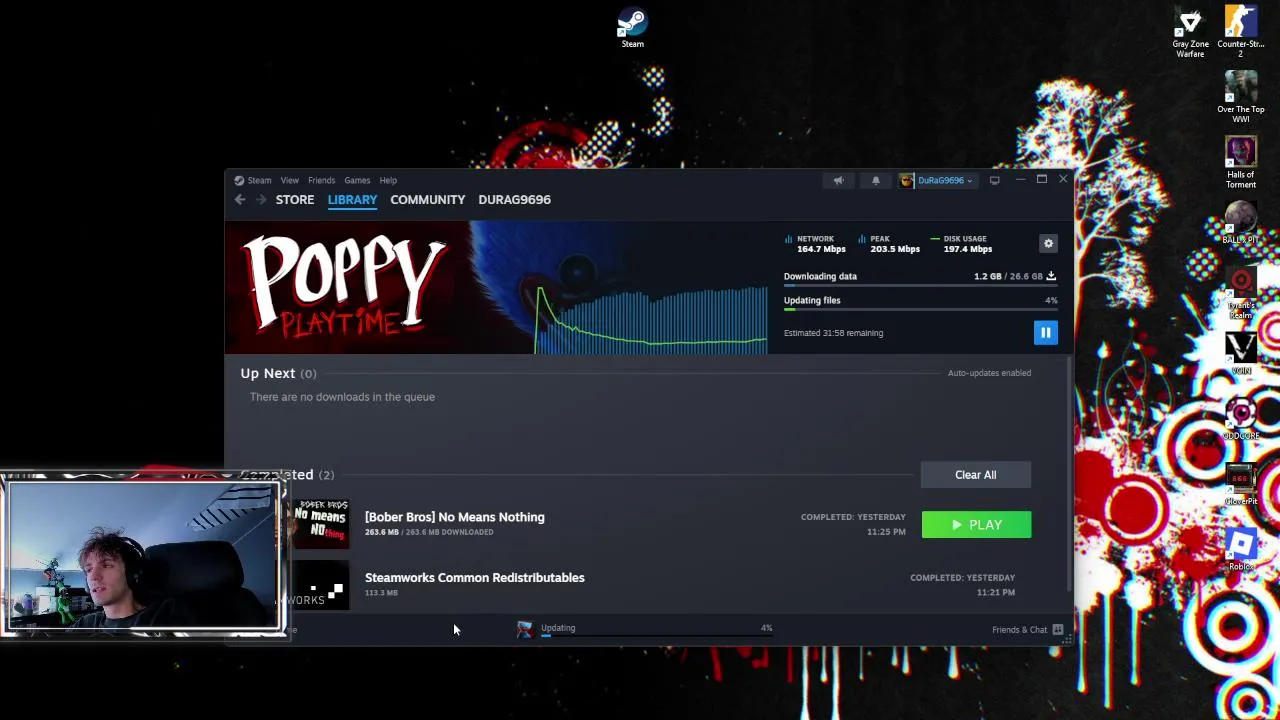Click the NETWORK 164.7 Mbps stat
Screen dimensions: 1280x720
click(815, 244)
